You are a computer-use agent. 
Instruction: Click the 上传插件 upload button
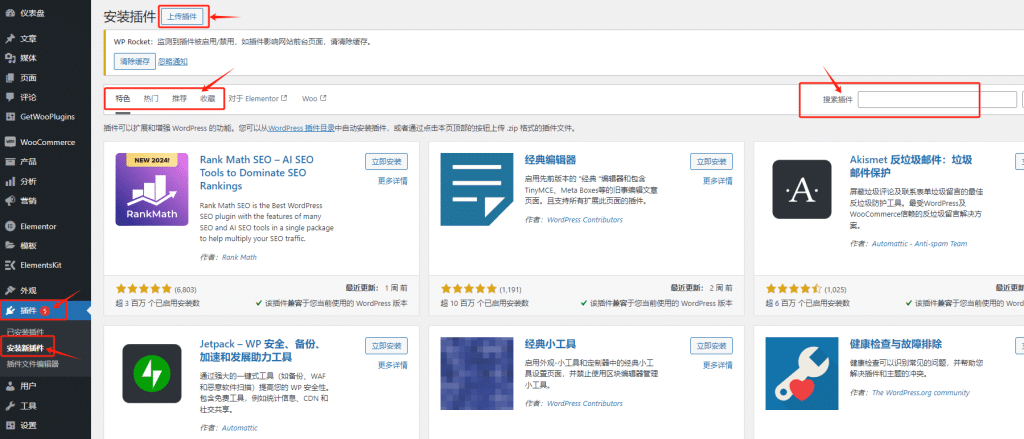click(184, 16)
